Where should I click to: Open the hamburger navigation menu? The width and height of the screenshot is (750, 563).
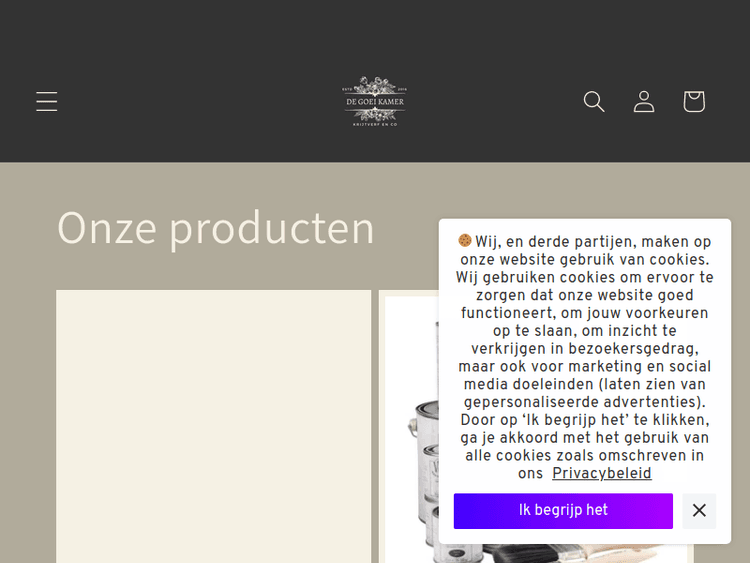coord(46,101)
